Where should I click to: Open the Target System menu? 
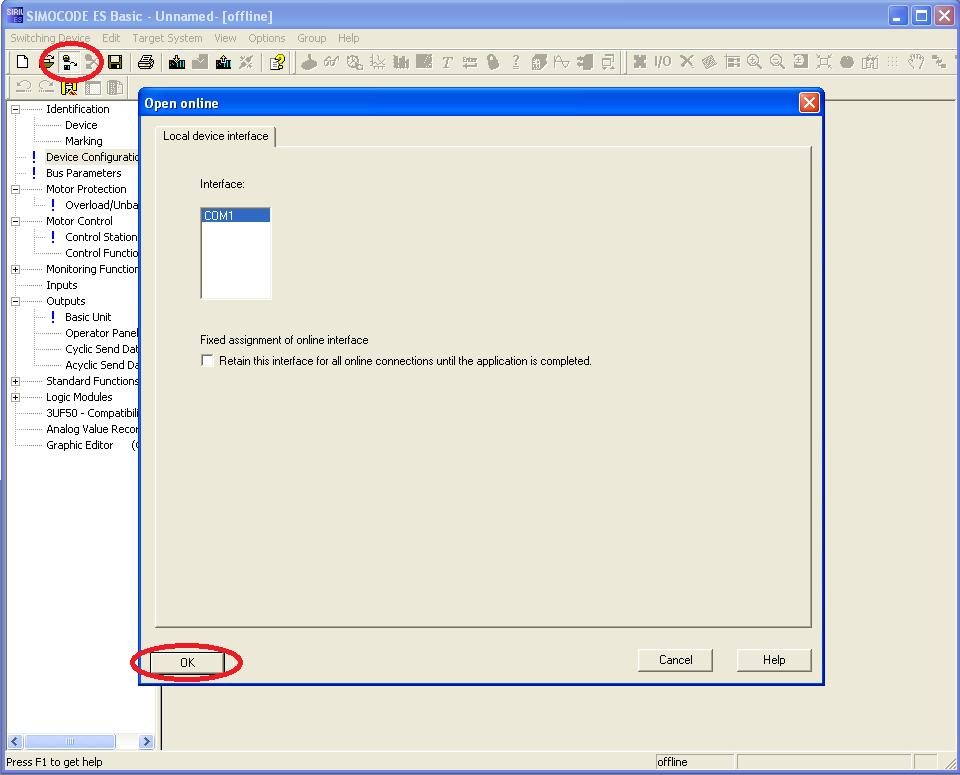[167, 38]
